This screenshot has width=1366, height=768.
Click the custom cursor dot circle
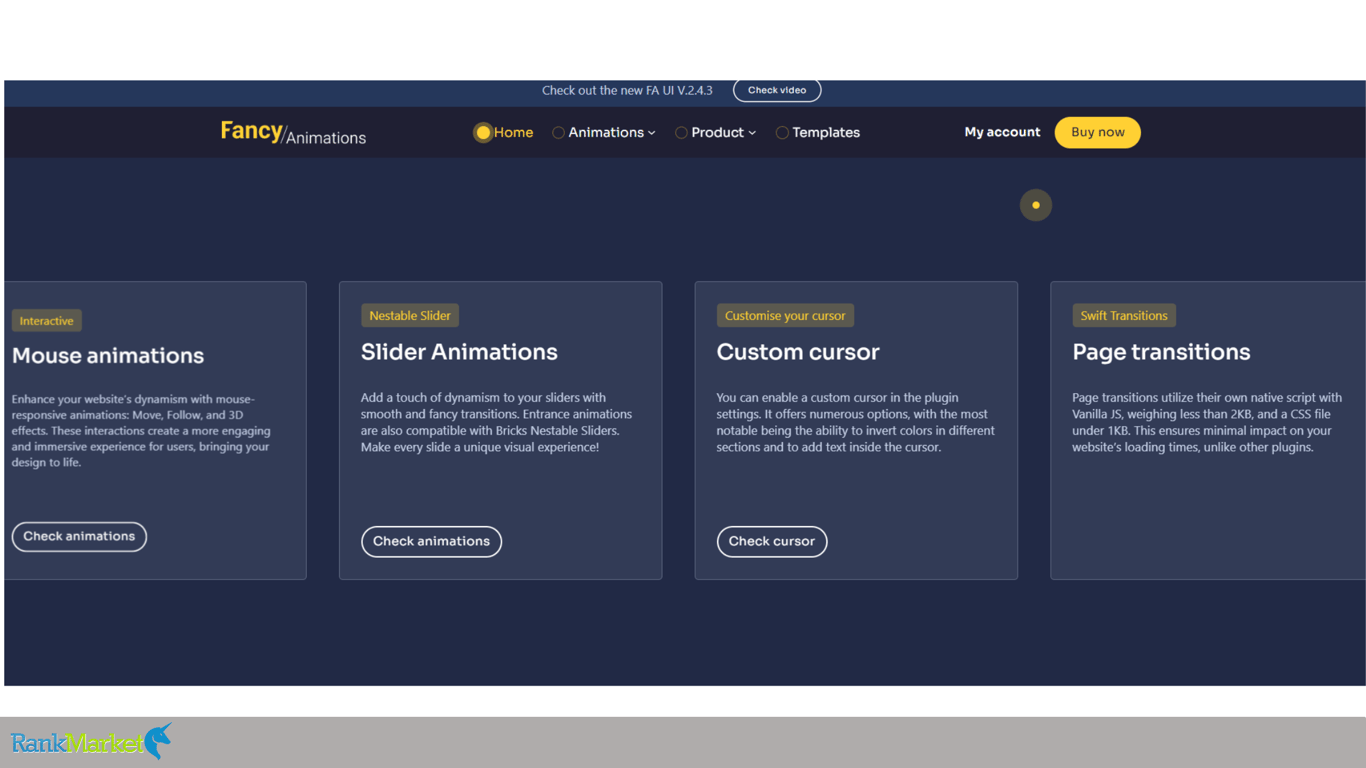(x=1036, y=205)
